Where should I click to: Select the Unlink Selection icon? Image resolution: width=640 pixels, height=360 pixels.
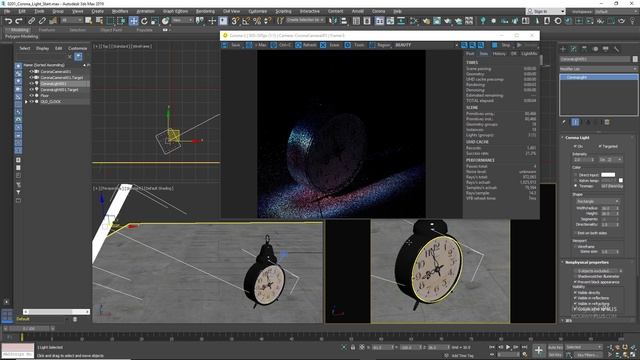pyautogui.click(x=42, y=20)
